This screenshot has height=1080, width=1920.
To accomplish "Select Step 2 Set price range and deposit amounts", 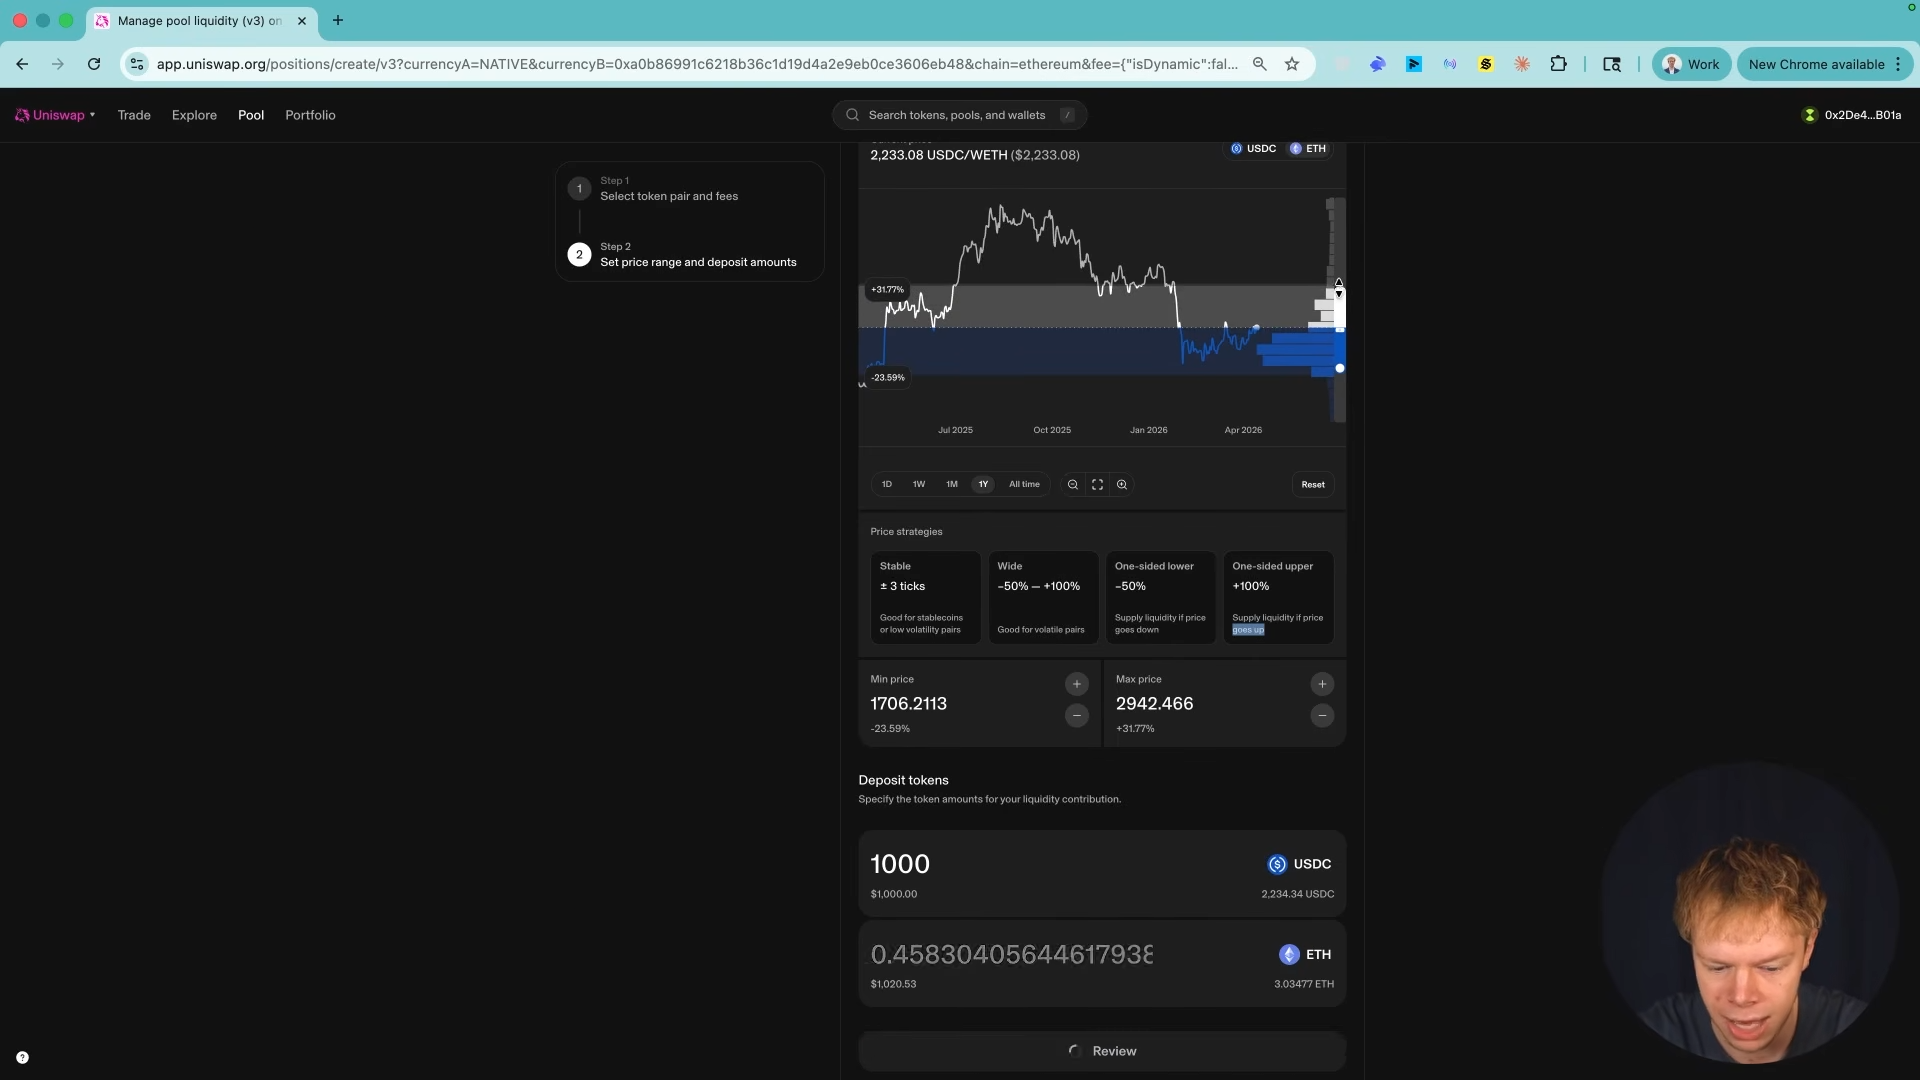I will 690,255.
